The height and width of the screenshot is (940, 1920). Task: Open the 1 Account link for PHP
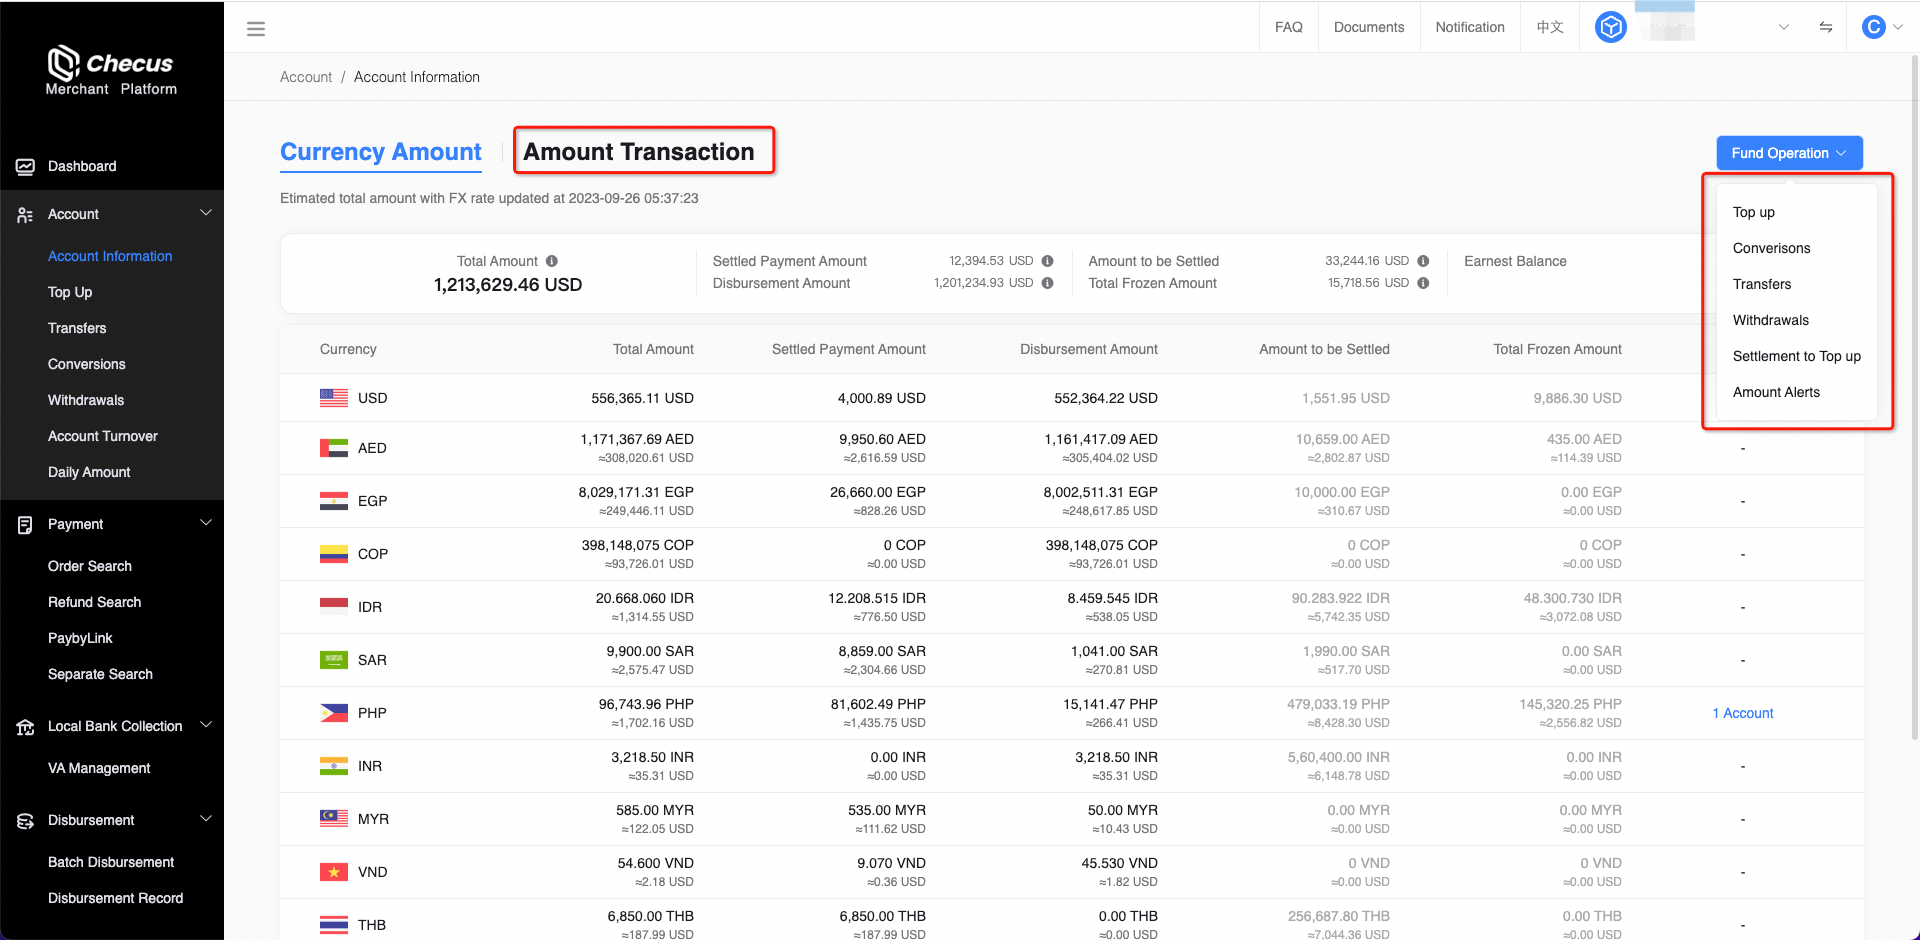pos(1742,713)
